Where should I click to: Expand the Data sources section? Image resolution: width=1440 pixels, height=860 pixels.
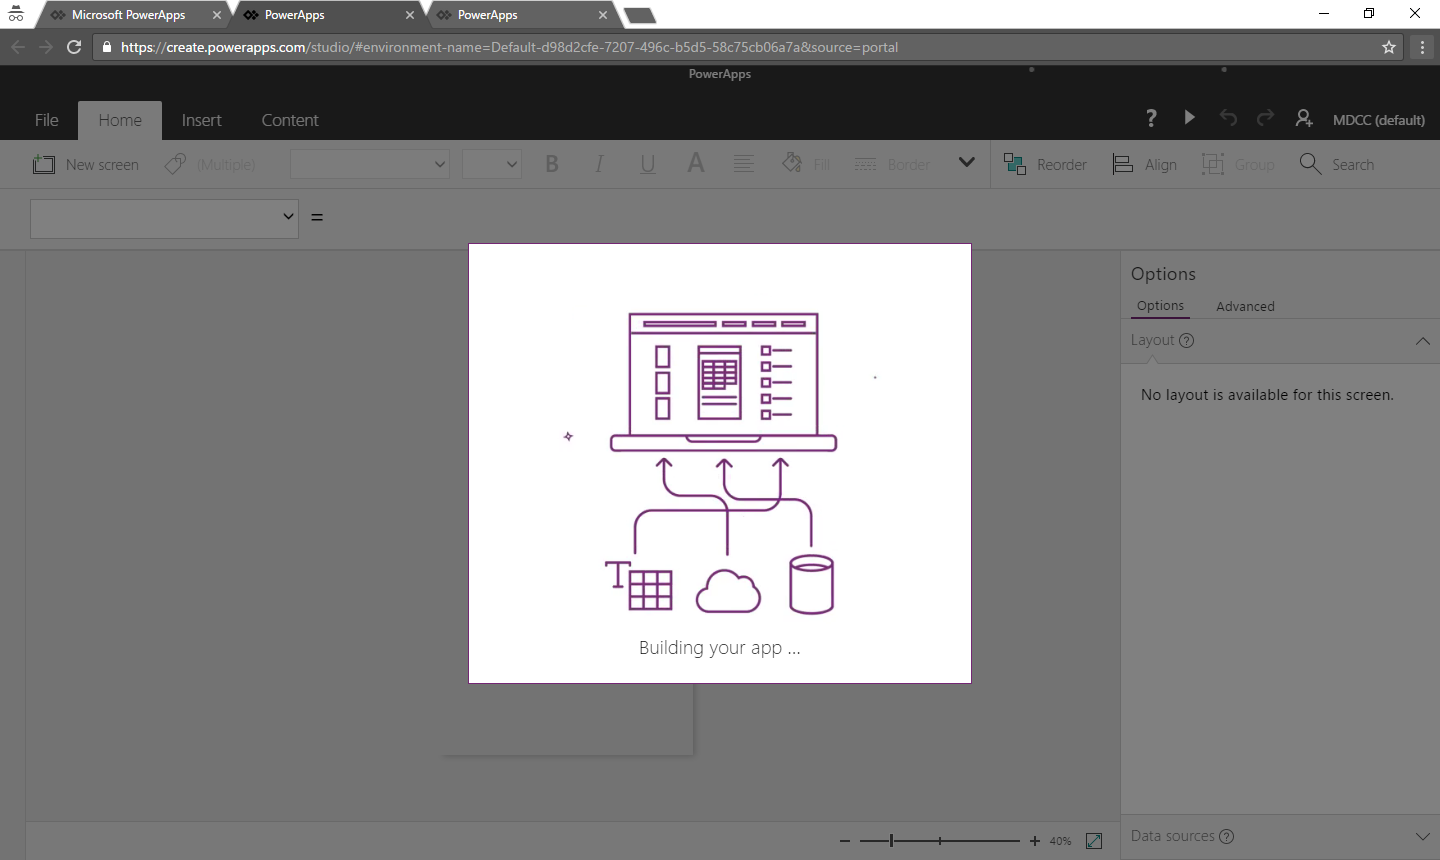point(1422,836)
